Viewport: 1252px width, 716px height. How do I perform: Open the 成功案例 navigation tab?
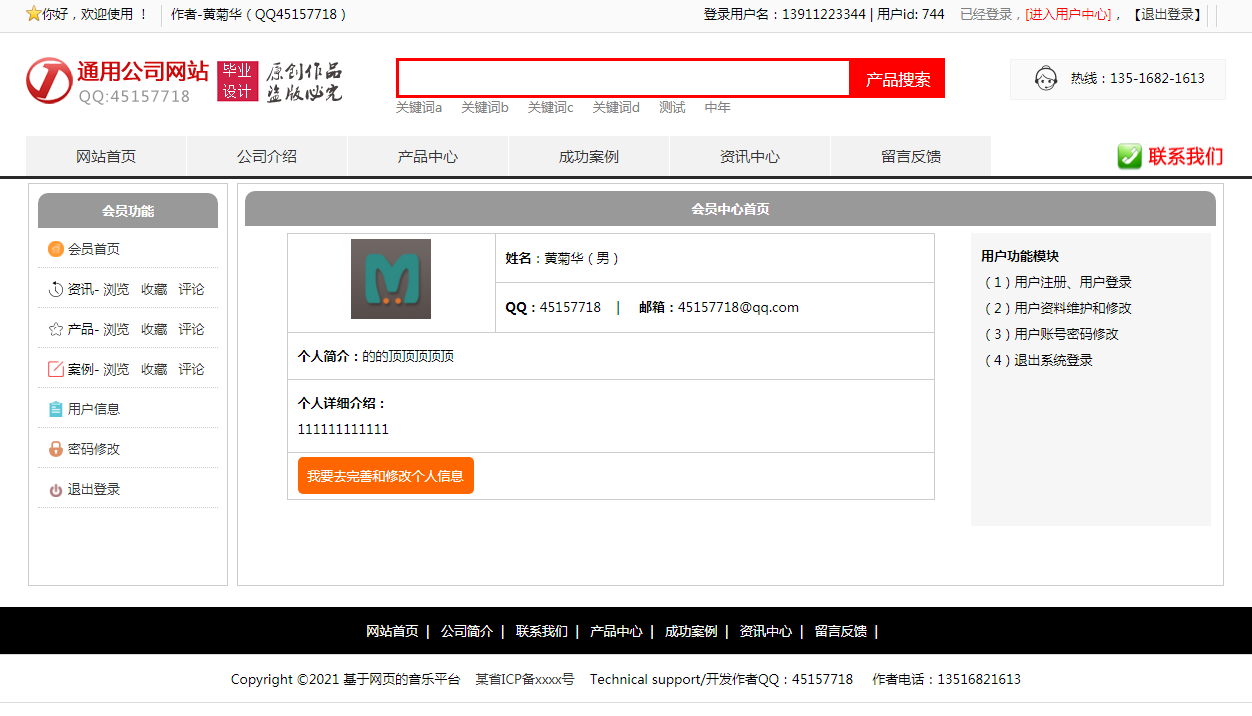pos(589,156)
